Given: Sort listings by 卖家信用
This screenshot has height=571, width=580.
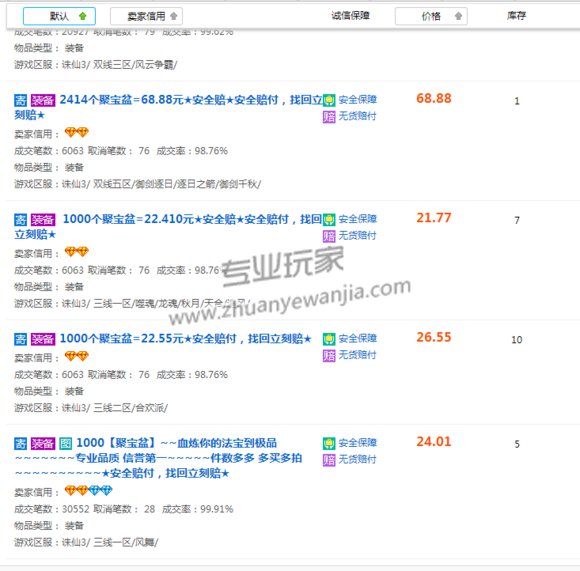Looking at the screenshot, I should pyautogui.click(x=146, y=16).
